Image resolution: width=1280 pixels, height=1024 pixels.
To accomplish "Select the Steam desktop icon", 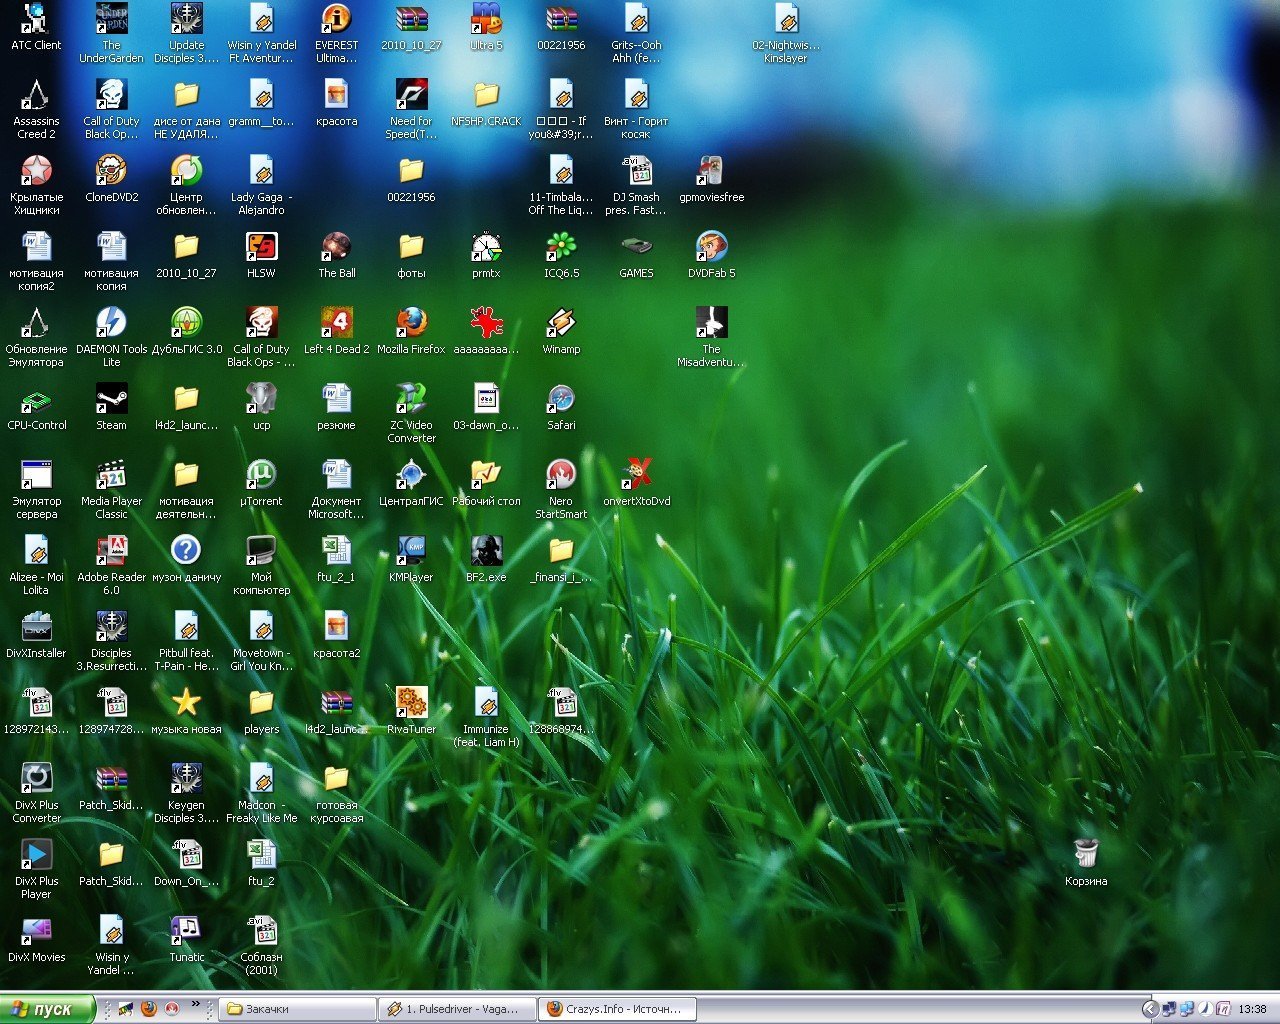I will 111,399.
